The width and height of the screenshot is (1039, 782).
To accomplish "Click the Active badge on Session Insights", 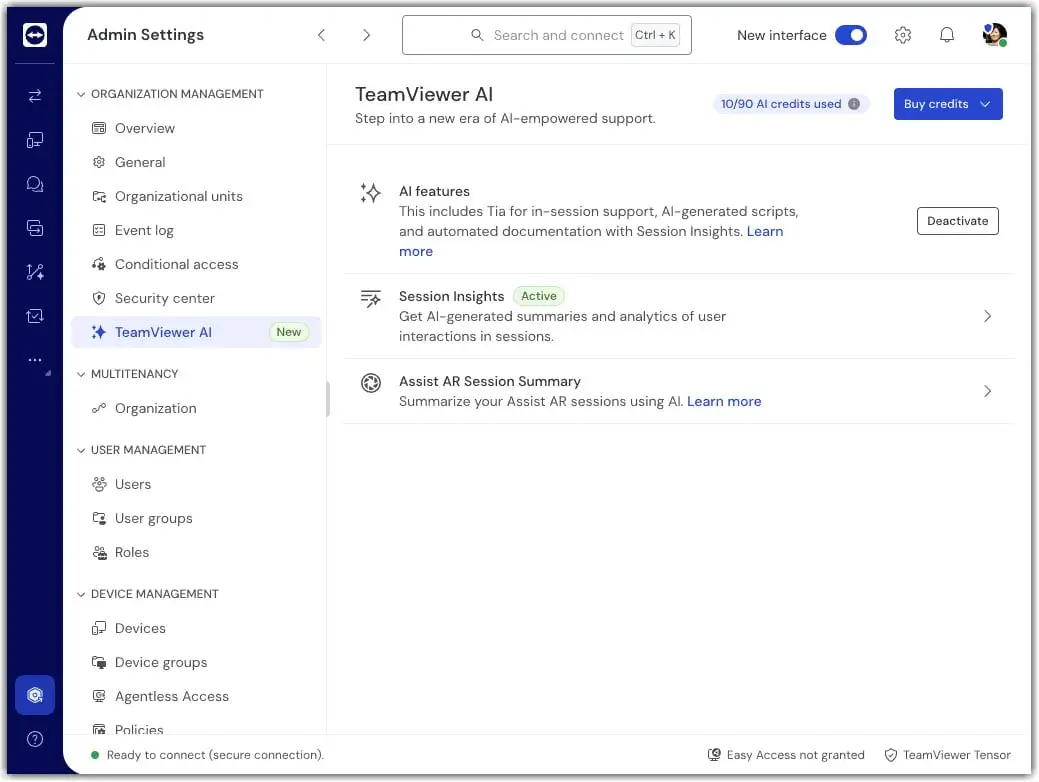I will (539, 296).
